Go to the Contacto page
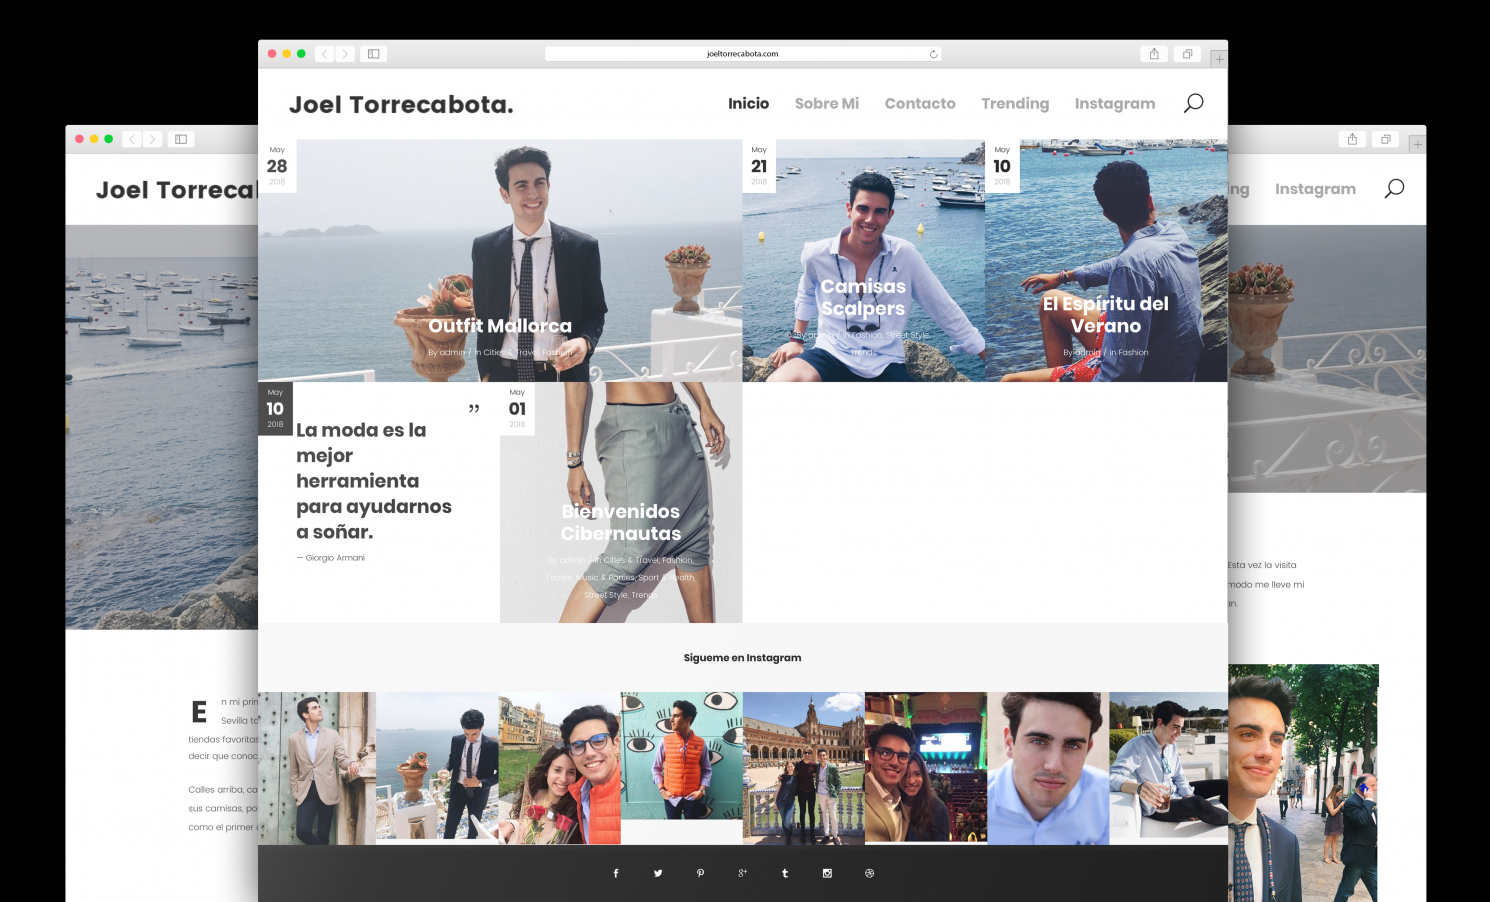Viewport: 1490px width, 902px height. coord(919,103)
